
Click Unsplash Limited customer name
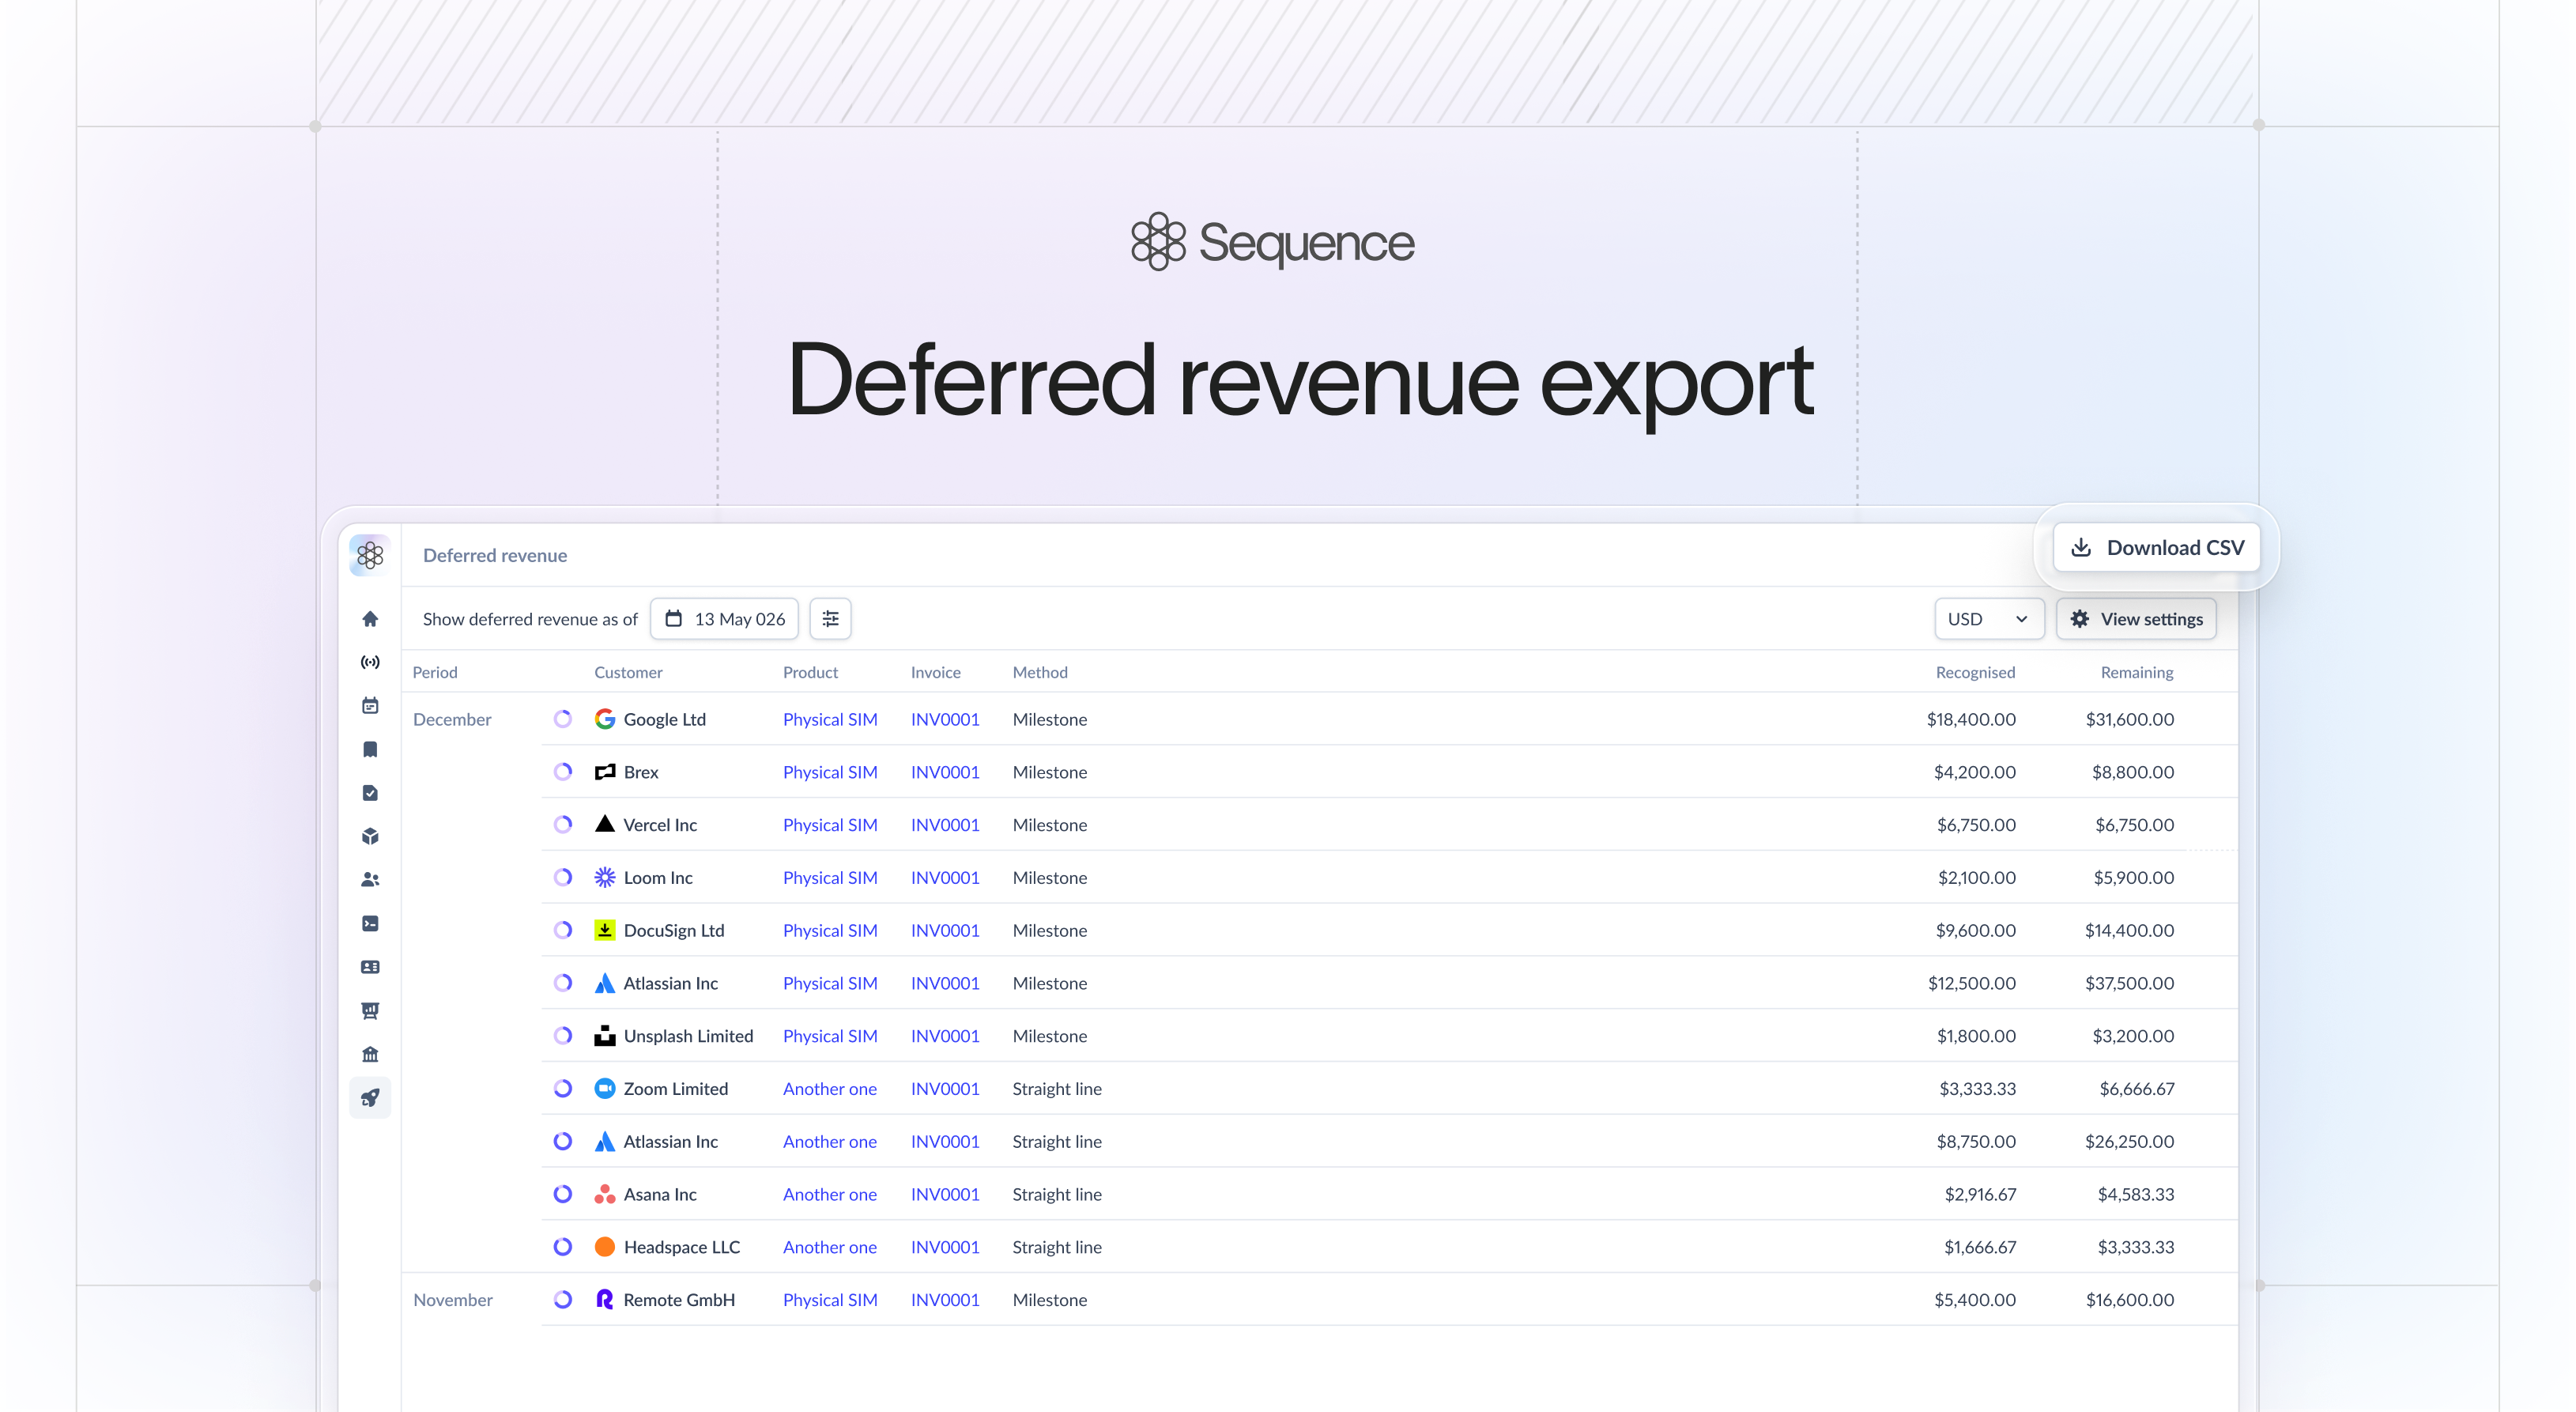pyautogui.click(x=688, y=1036)
